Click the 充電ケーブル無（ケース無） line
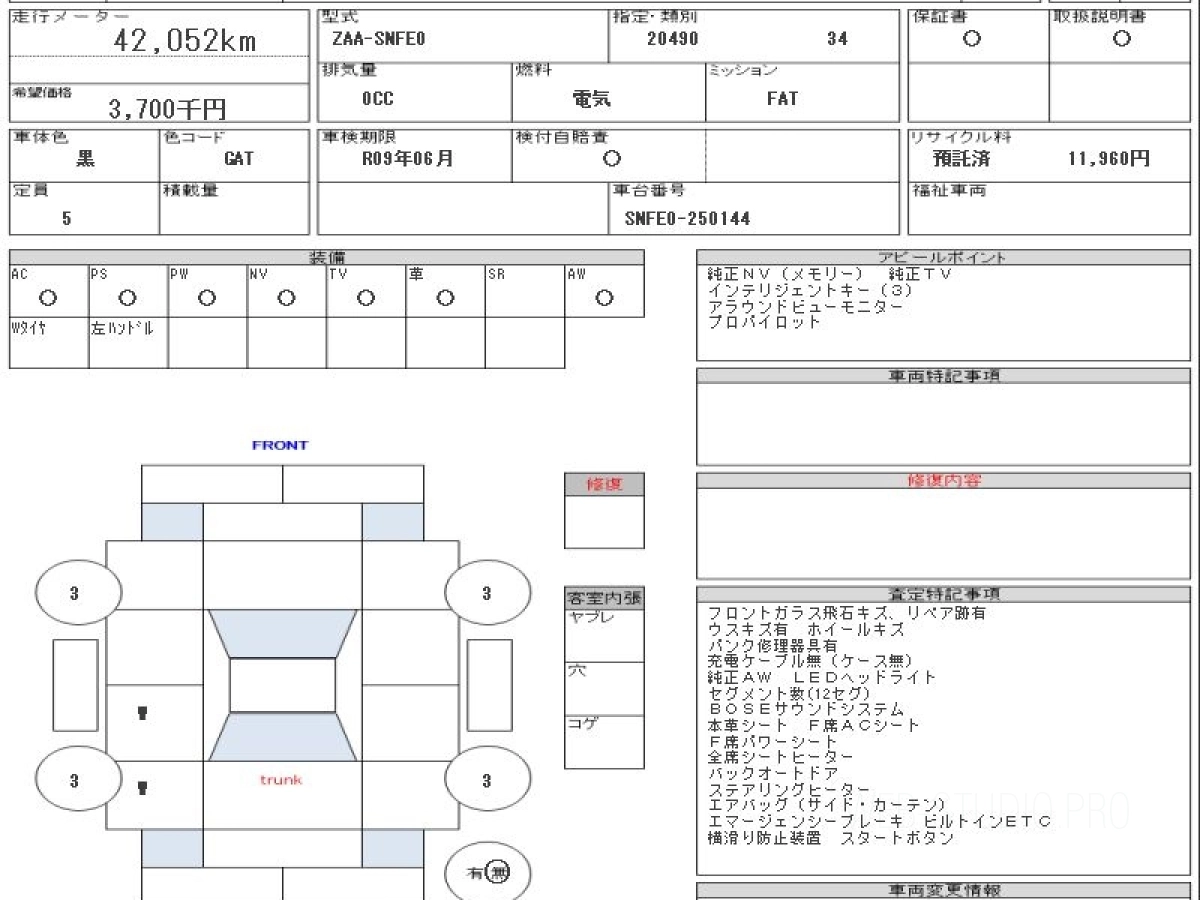Screen dimensions: 1200x900 [810, 662]
